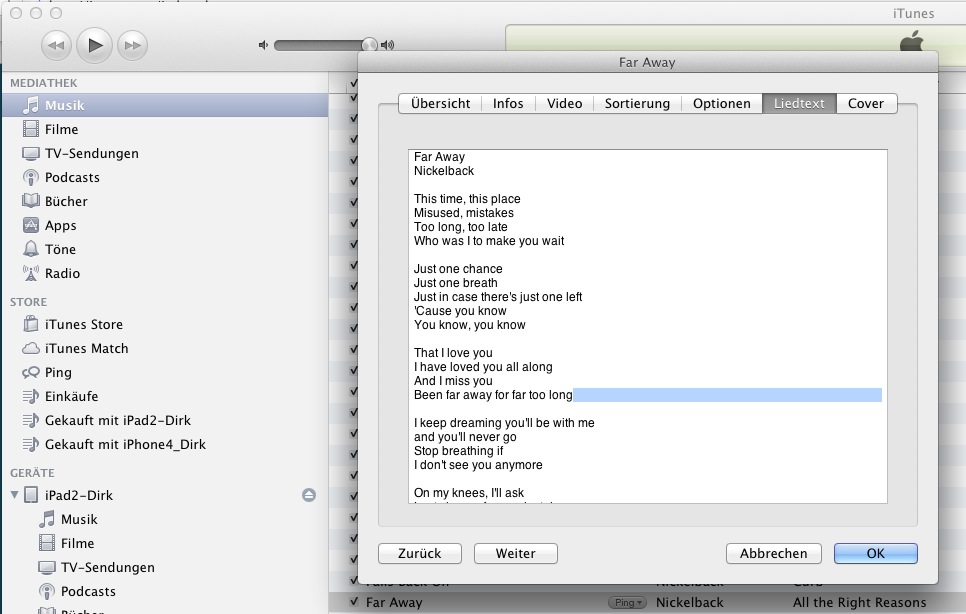966x614 pixels.
Task: Open the Übersicht tab
Action: tap(440, 104)
